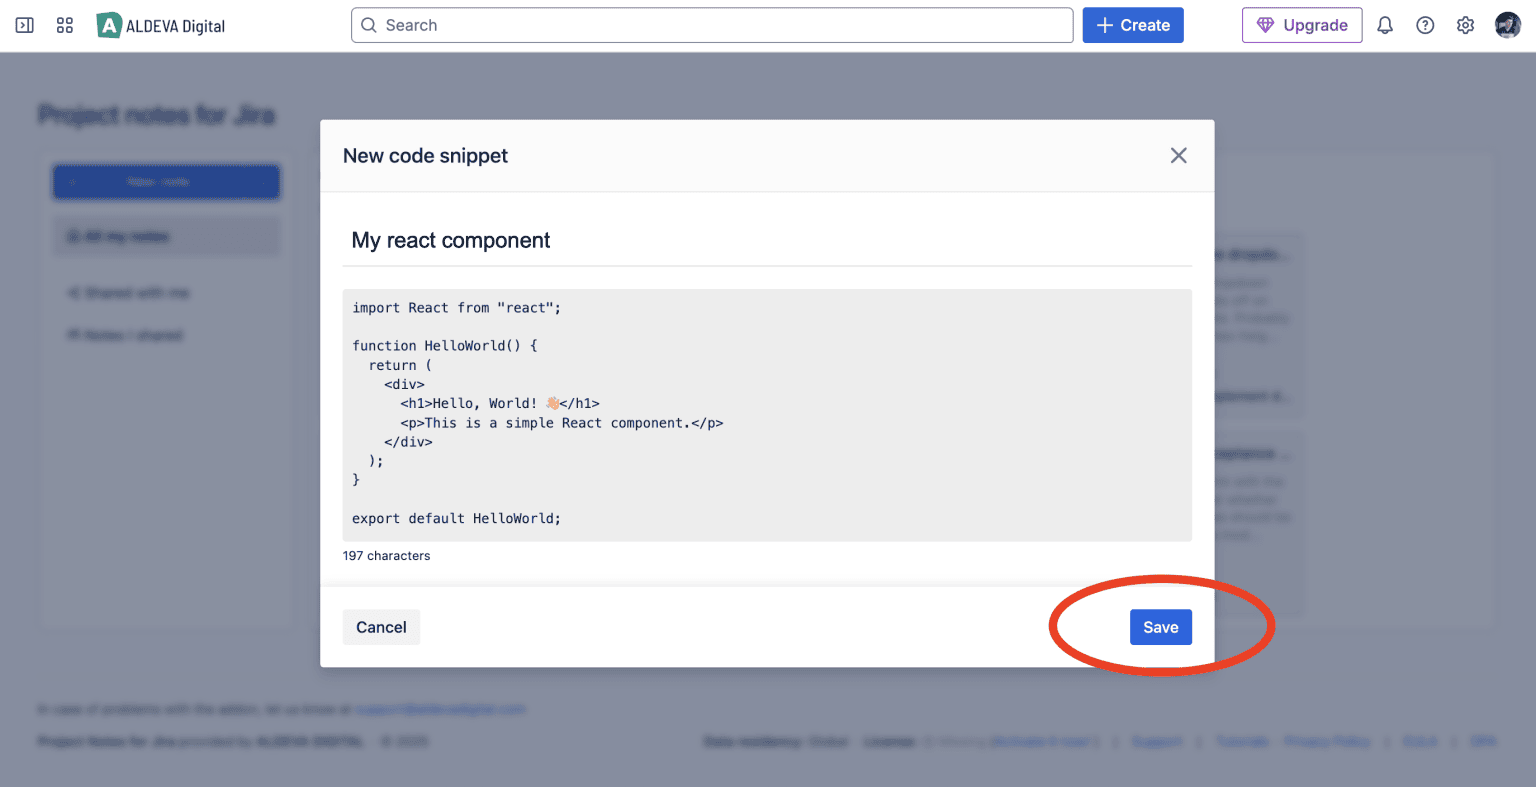Open the settings gear icon
This screenshot has width=1536, height=787.
[1465, 25]
